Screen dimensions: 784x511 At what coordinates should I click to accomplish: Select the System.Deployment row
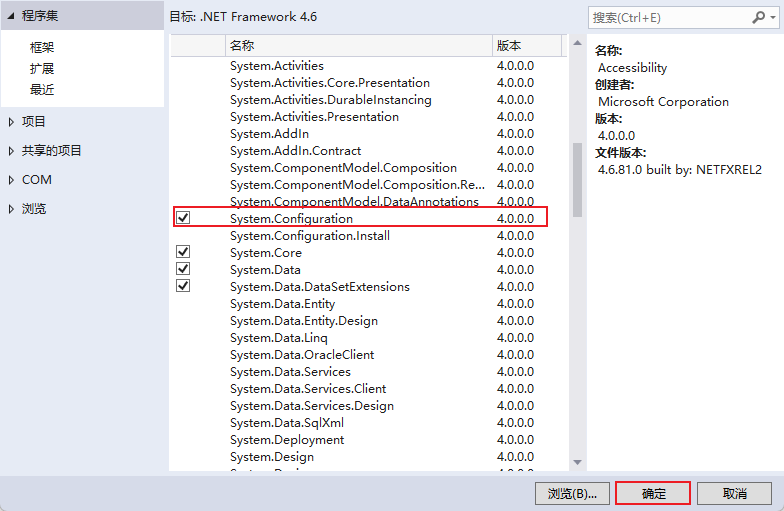[x=368, y=440]
